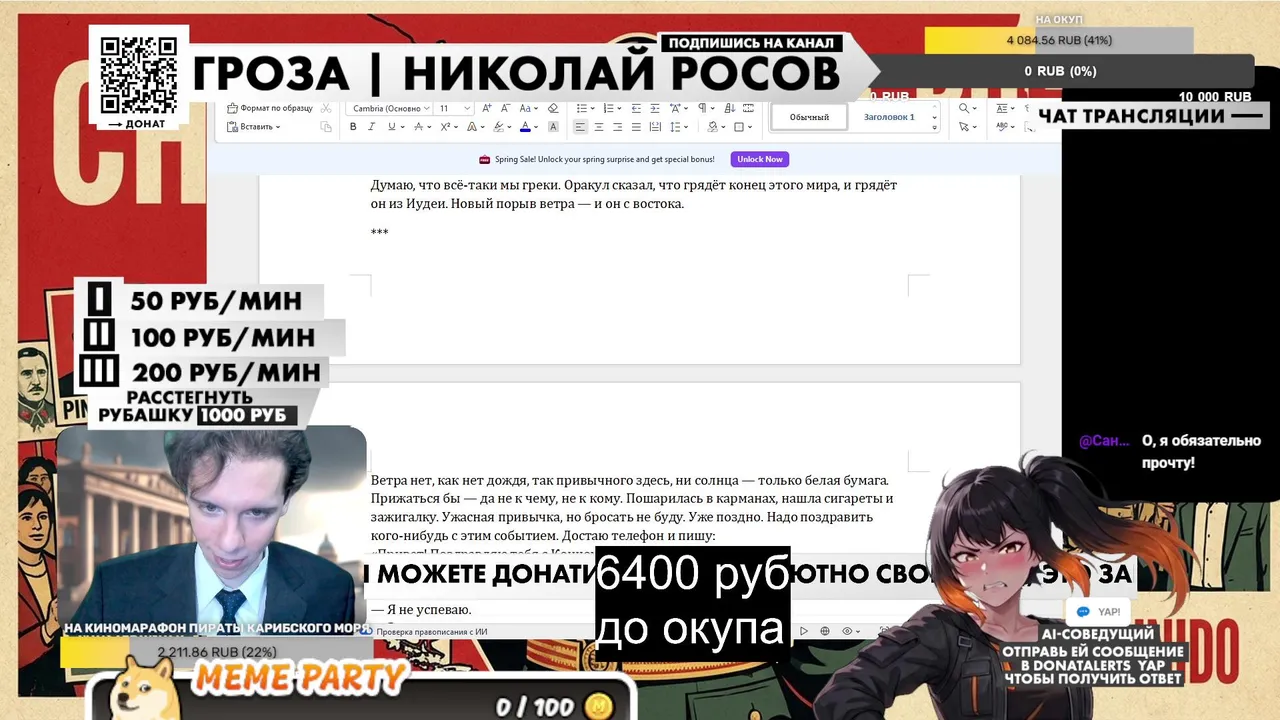
Task: Click the 4 084.56 RUB (41%) progress bar
Action: (1059, 40)
